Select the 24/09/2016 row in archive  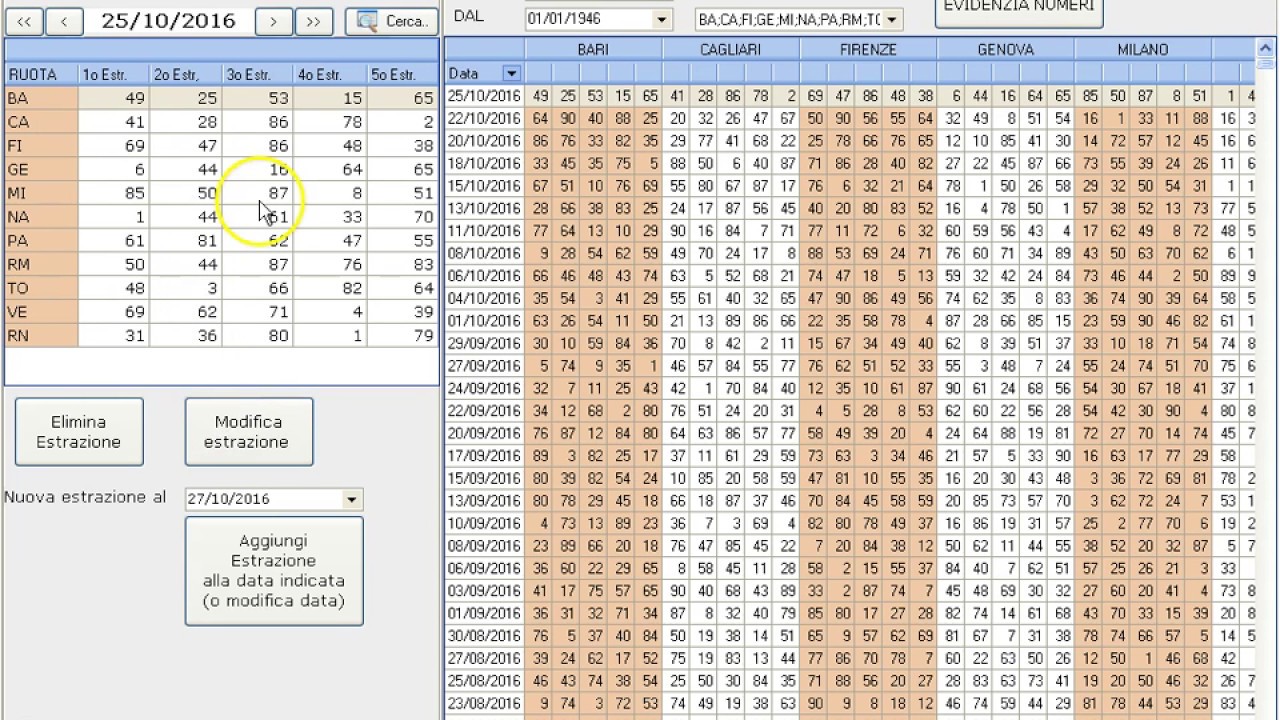(x=850, y=388)
